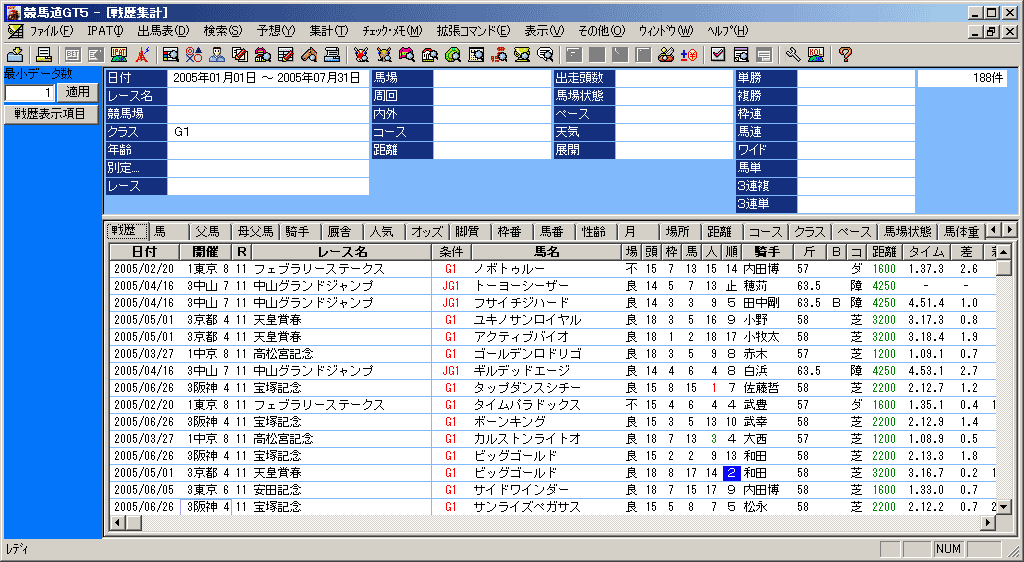1024x562 pixels.
Task: Click the printer icon in toolbar
Action: click(43, 54)
